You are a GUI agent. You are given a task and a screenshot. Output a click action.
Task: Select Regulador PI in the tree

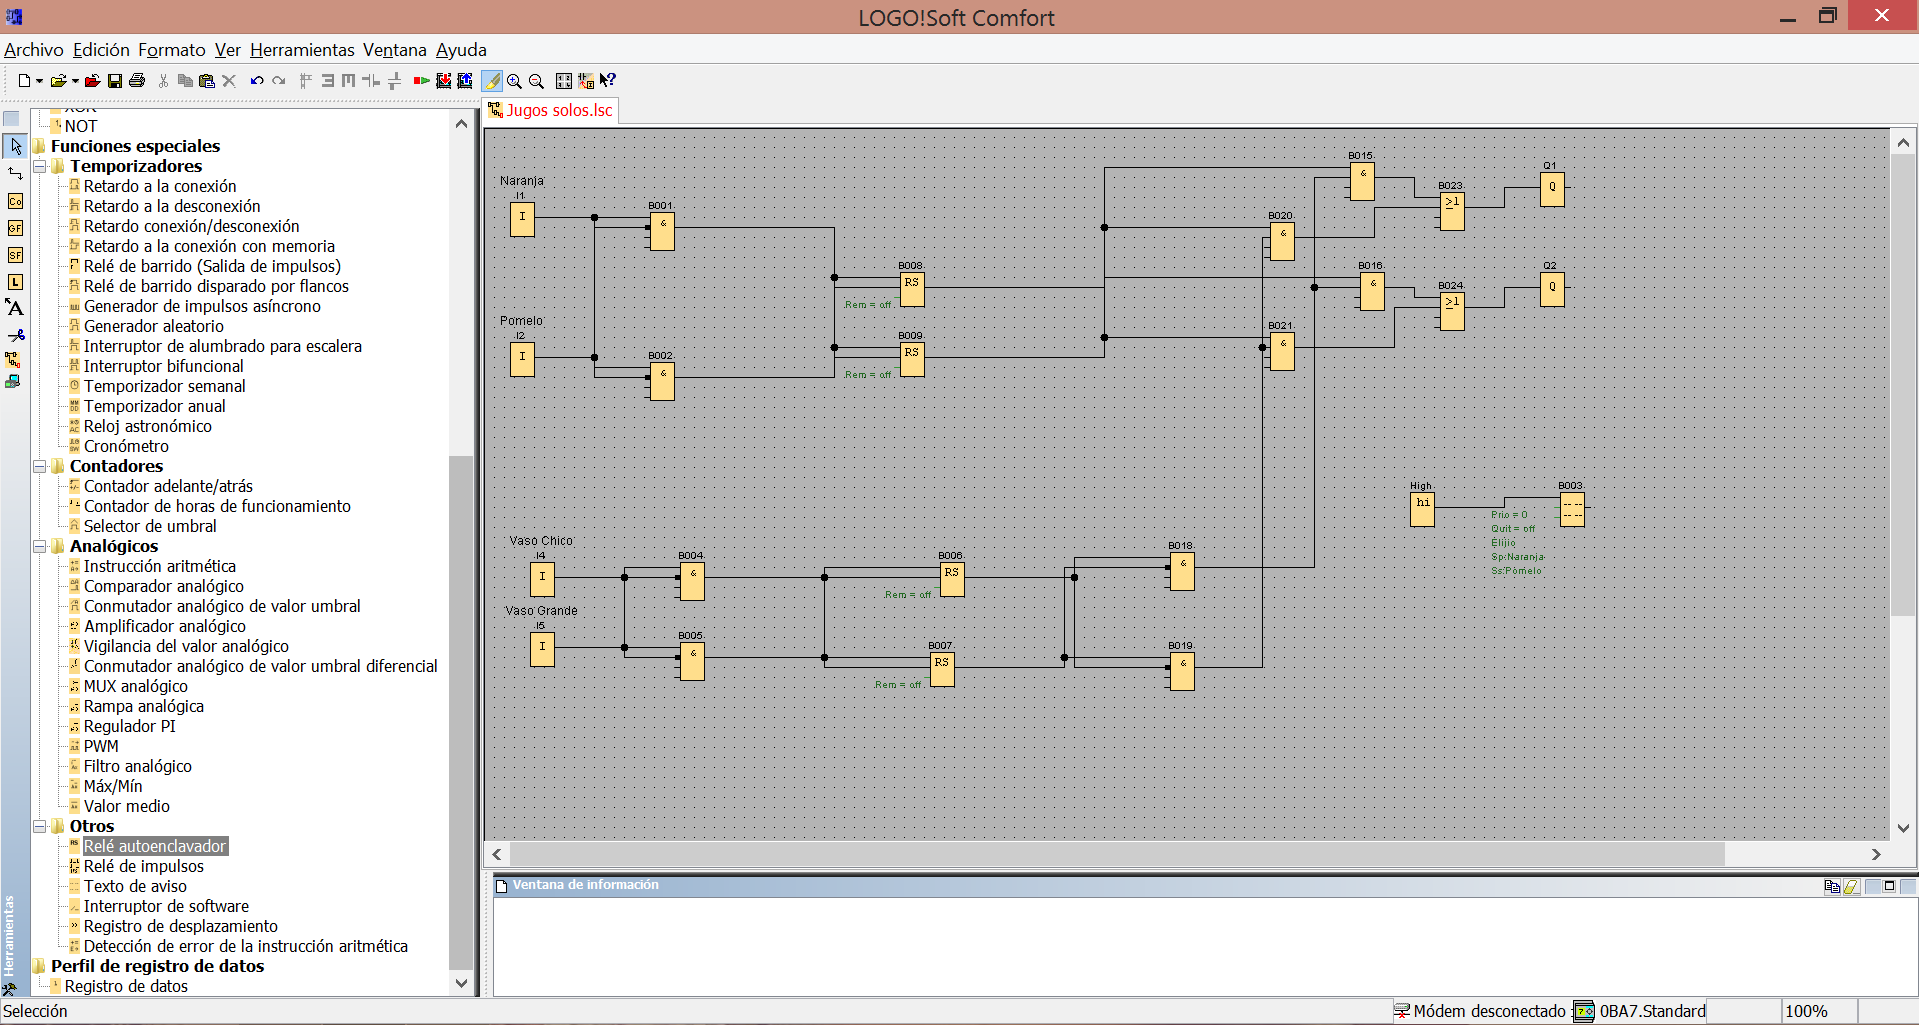[129, 726]
